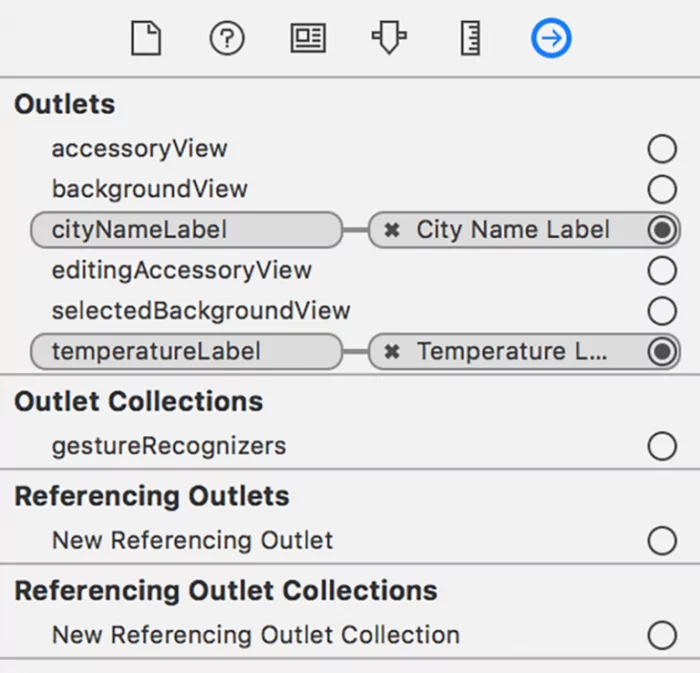Screen dimensions: 700x673
Task: Click the City Name Label destination
Action: [x=512, y=230]
